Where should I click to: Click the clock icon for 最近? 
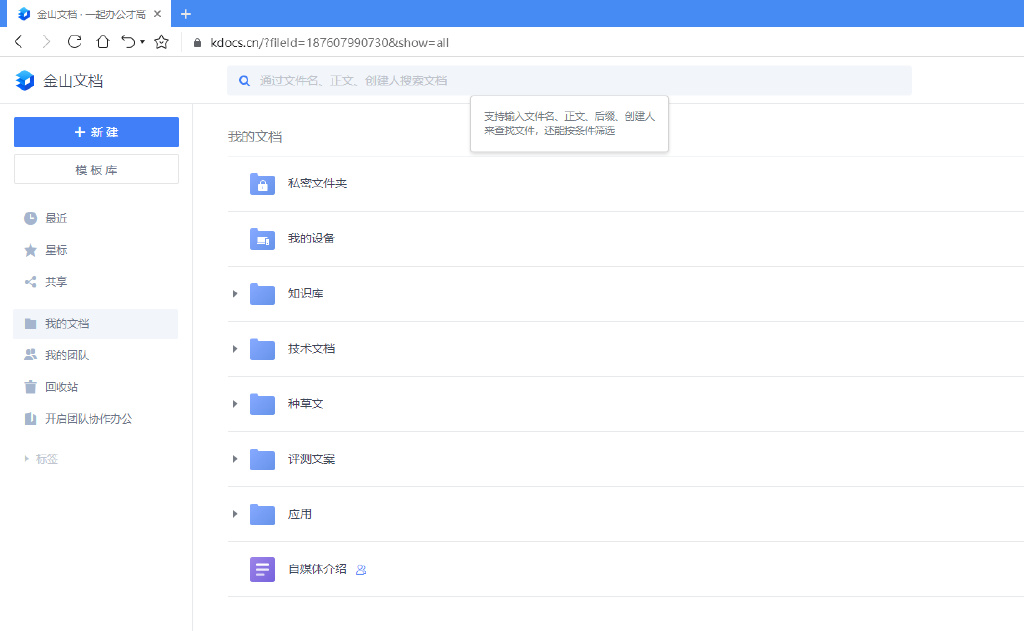pos(30,218)
